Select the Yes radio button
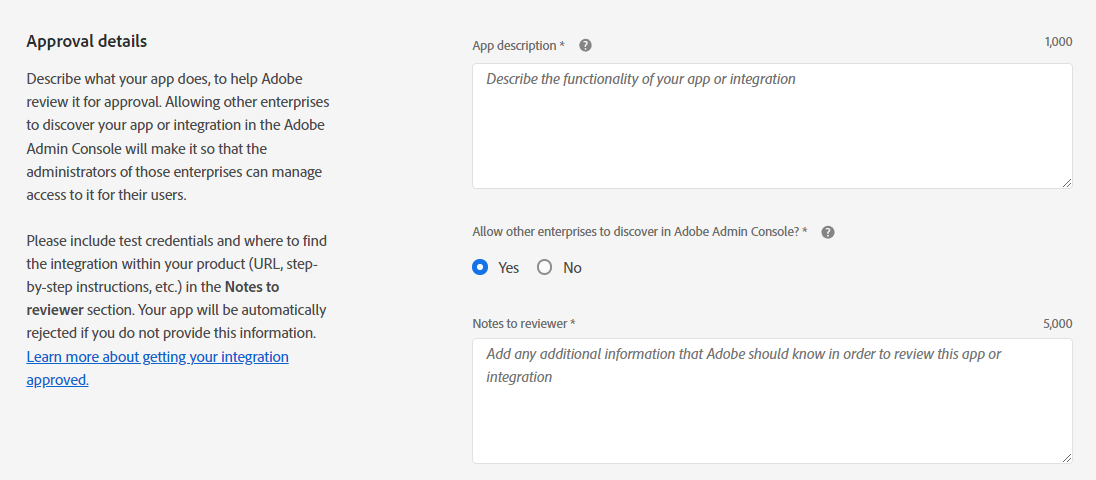The height and width of the screenshot is (480, 1096). click(480, 267)
